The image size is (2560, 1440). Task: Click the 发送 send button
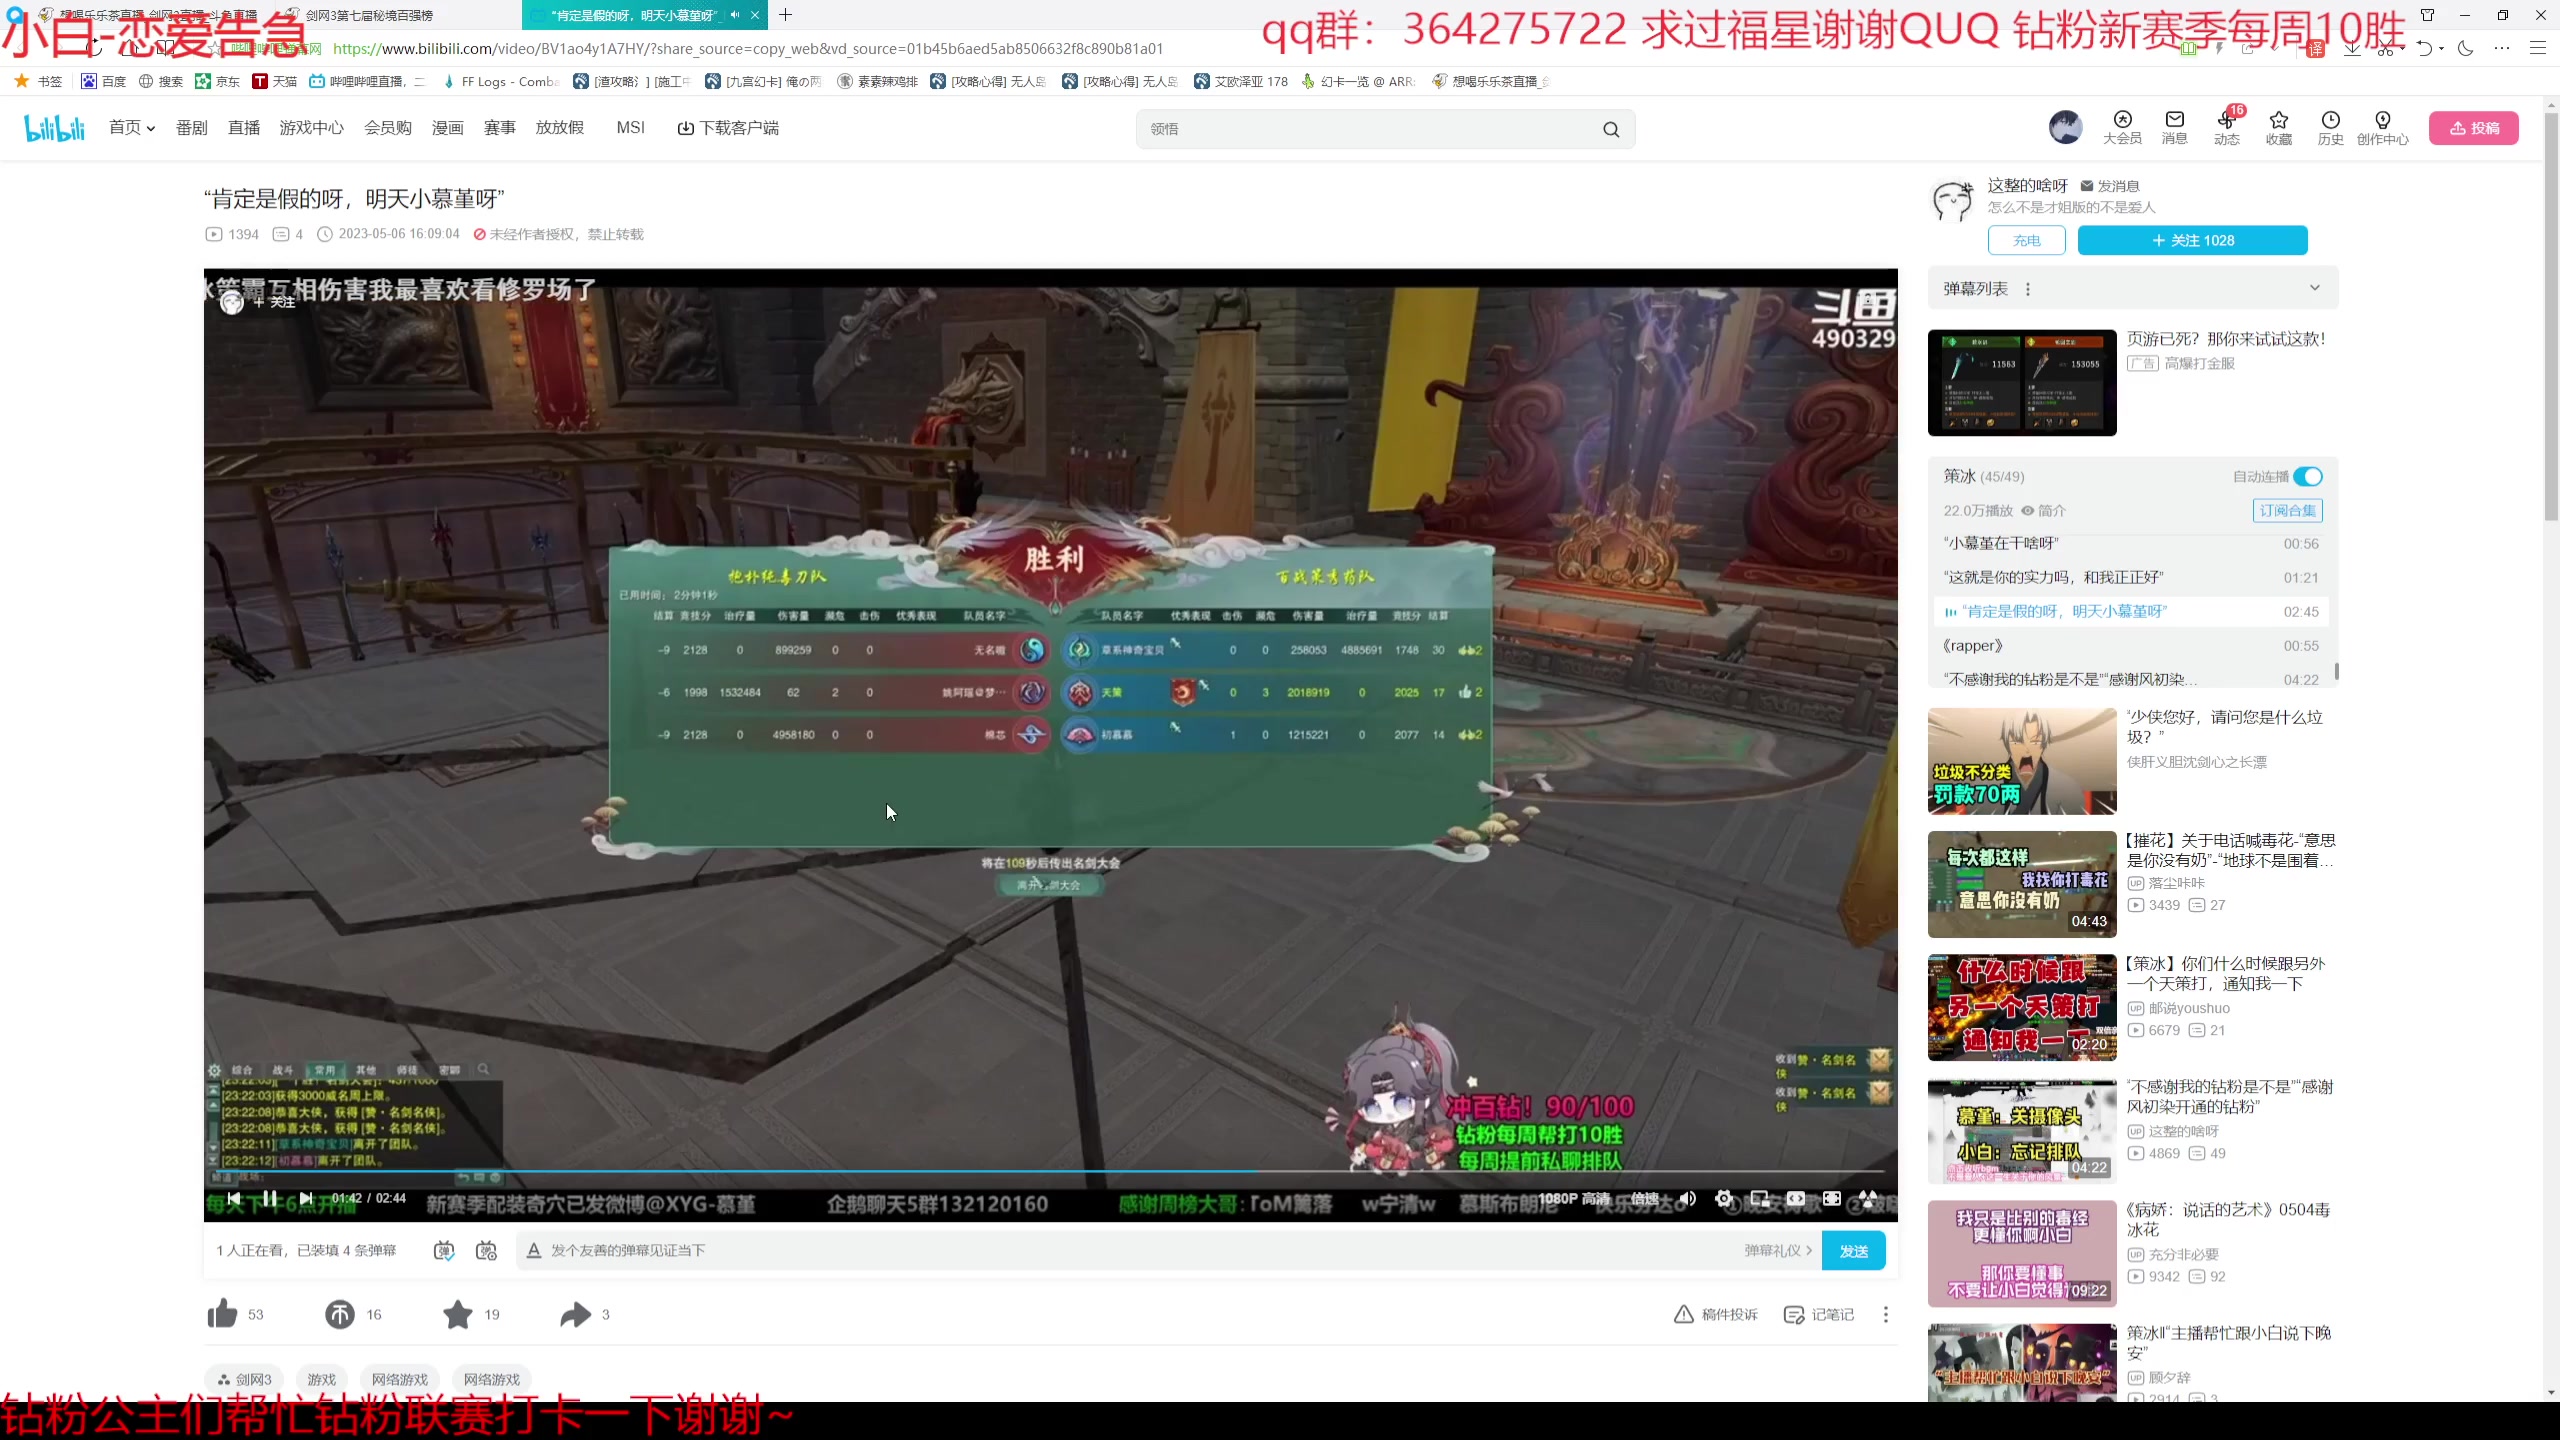pyautogui.click(x=1854, y=1251)
